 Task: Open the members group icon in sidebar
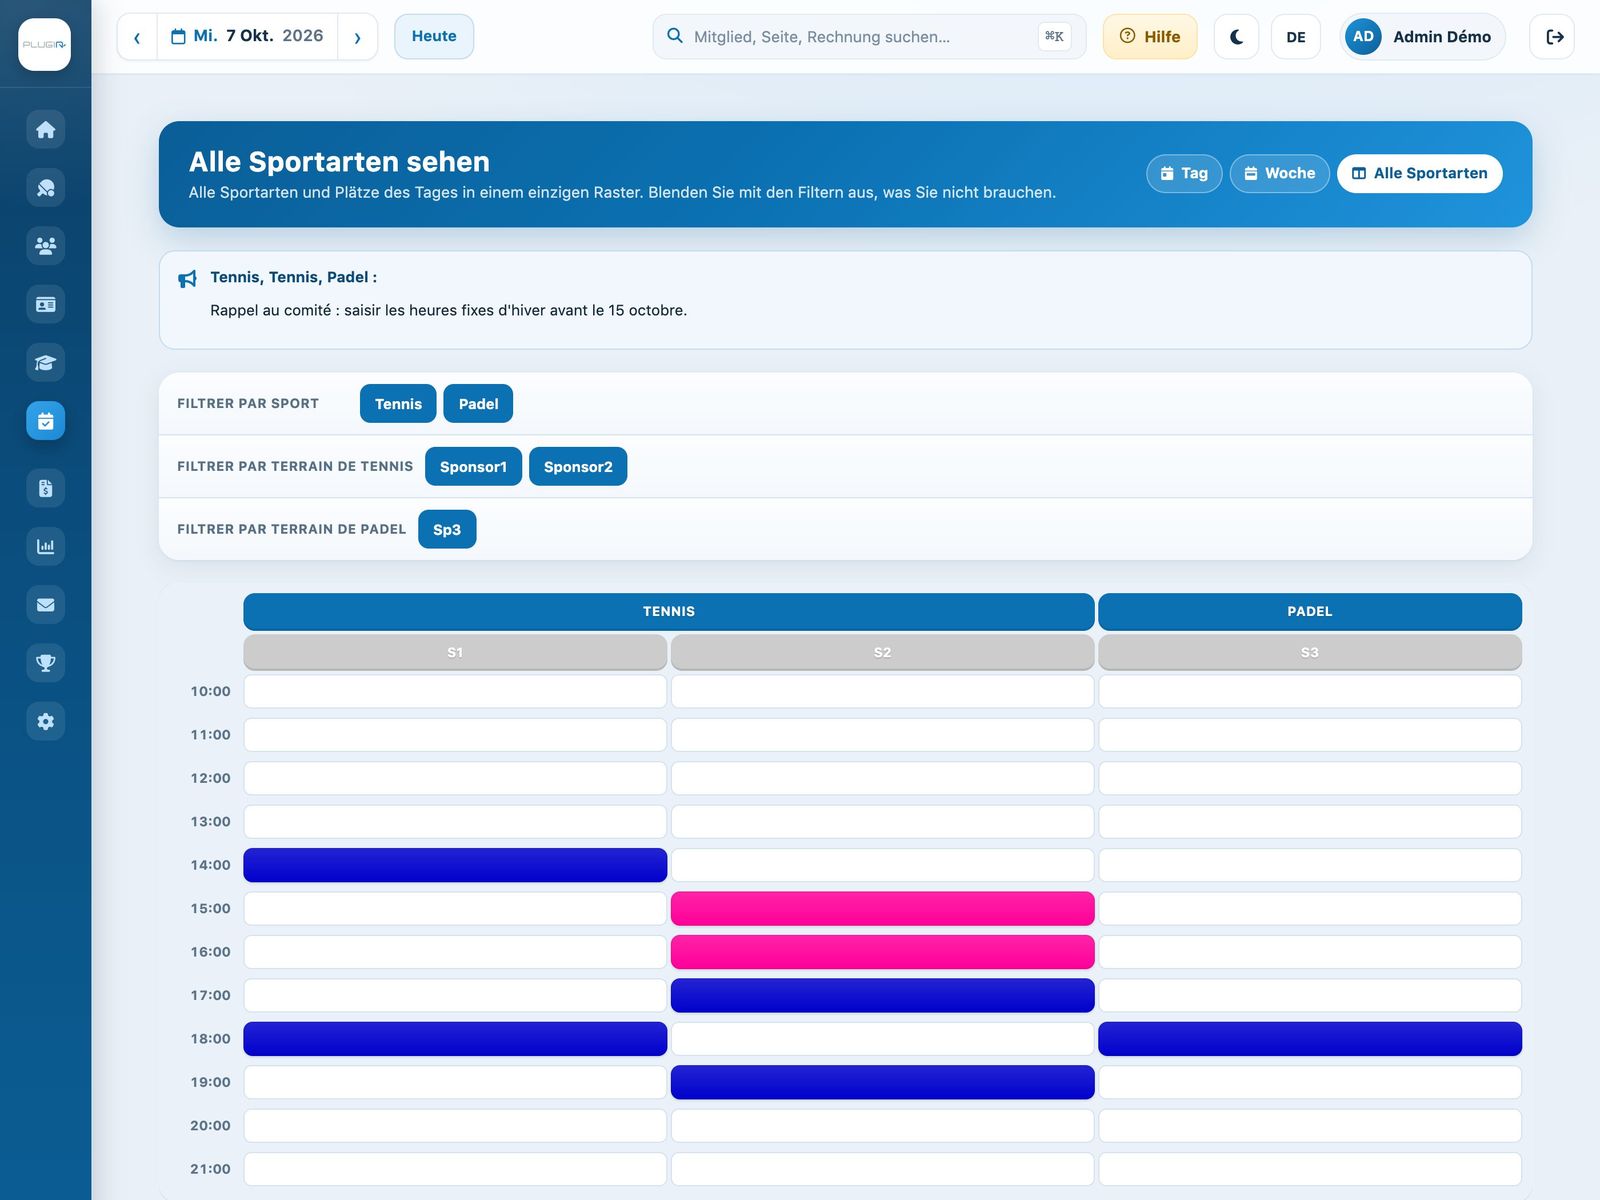pos(45,246)
